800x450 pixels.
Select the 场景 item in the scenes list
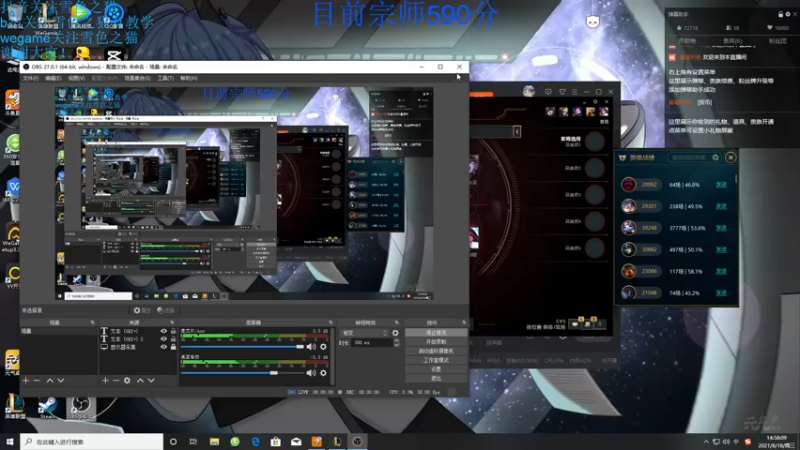coord(58,331)
